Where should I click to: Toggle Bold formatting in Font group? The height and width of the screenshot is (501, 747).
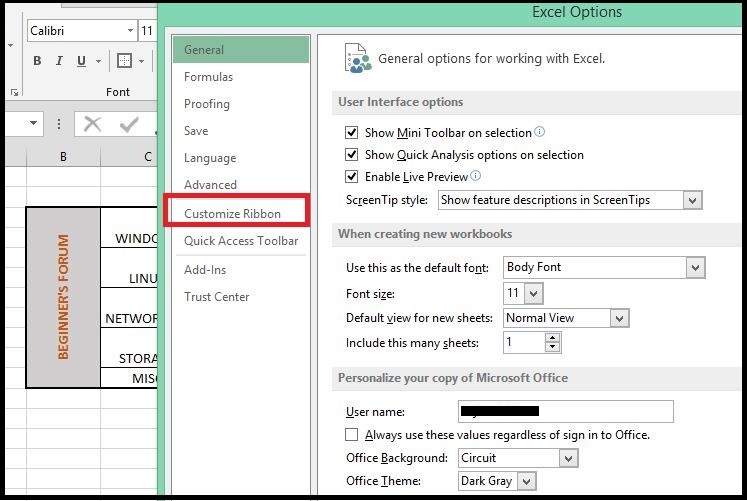coord(37,61)
